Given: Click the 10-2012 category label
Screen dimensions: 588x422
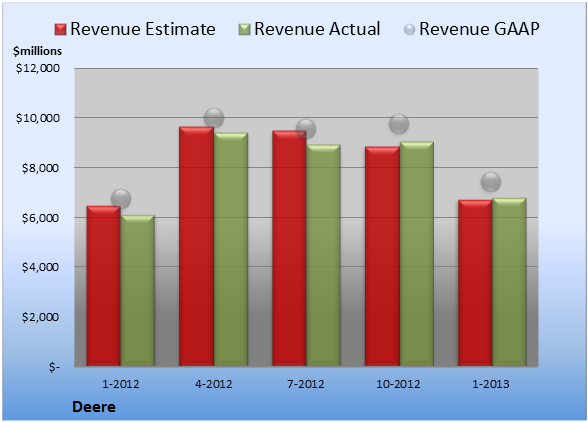Looking at the screenshot, I should pos(398,384).
